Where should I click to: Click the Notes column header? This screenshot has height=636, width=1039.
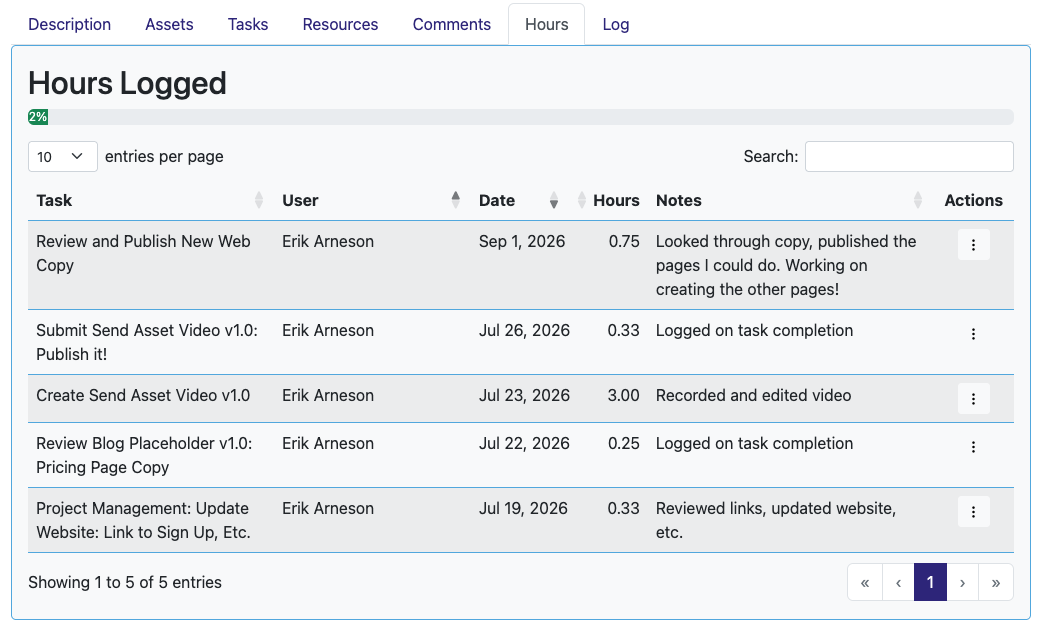click(x=679, y=200)
